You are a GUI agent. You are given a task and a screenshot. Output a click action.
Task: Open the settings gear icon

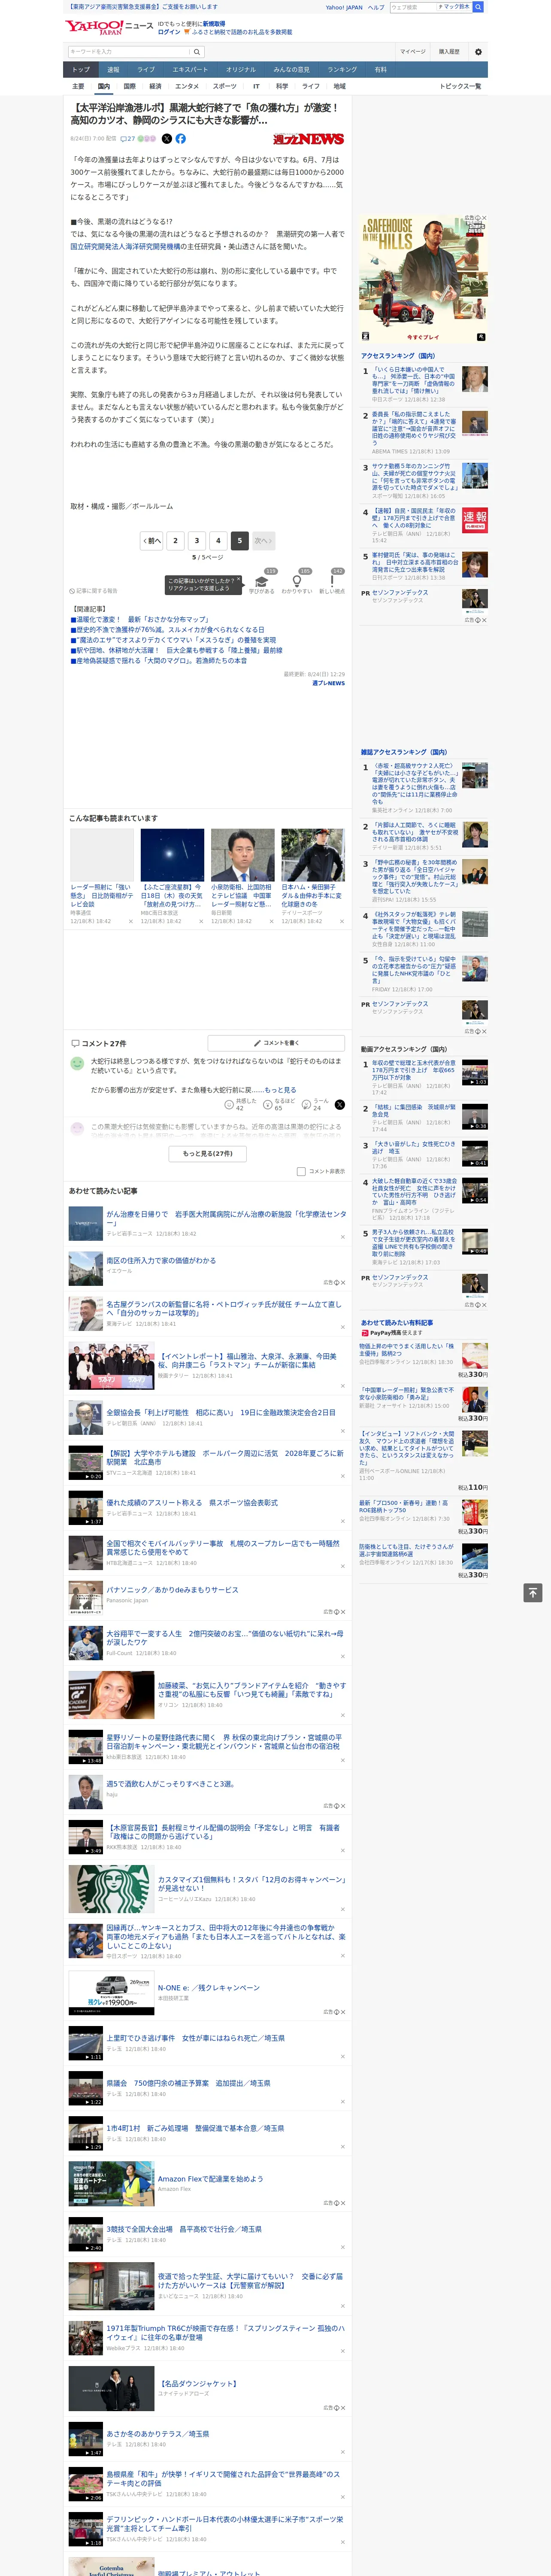(478, 52)
